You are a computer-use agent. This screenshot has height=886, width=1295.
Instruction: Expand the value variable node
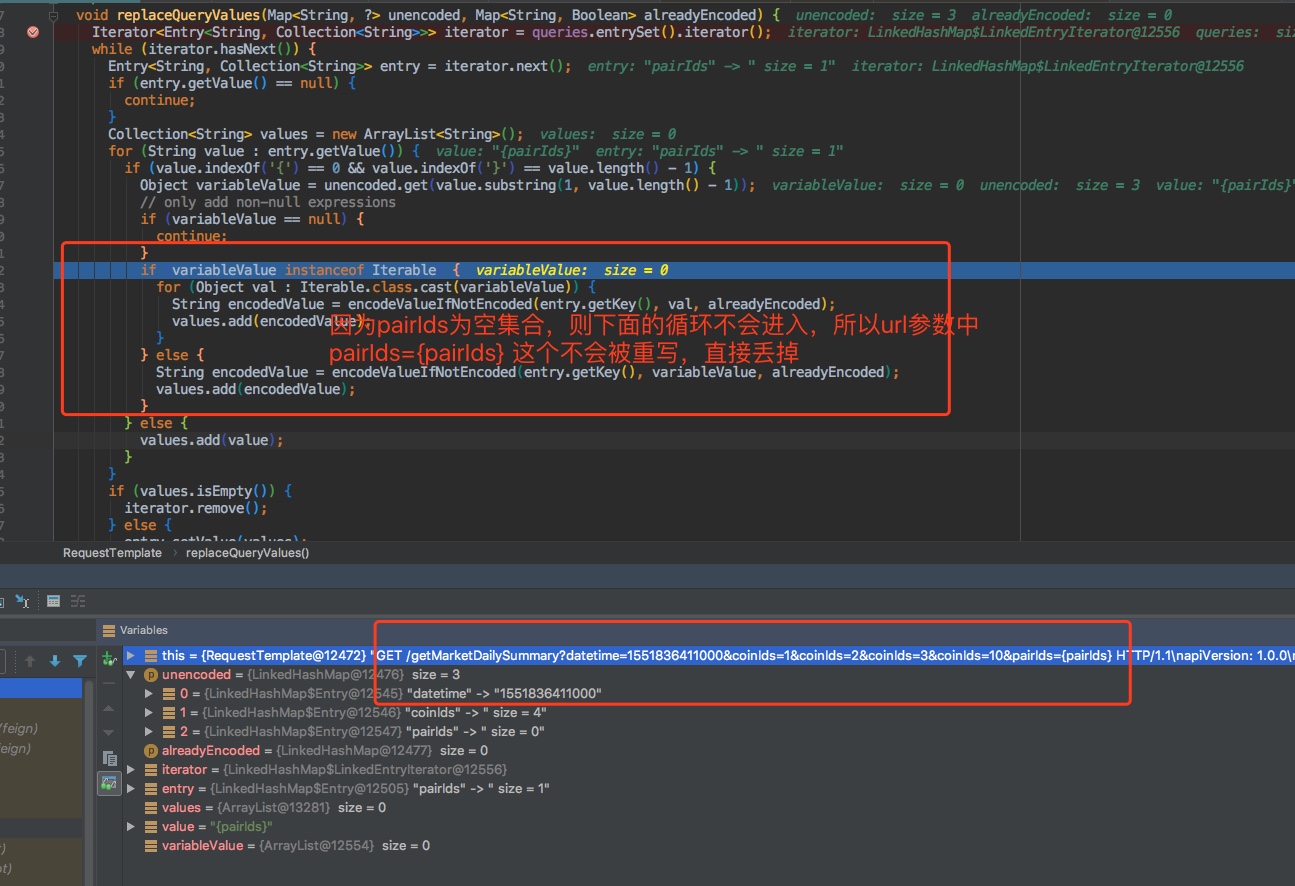click(x=131, y=826)
